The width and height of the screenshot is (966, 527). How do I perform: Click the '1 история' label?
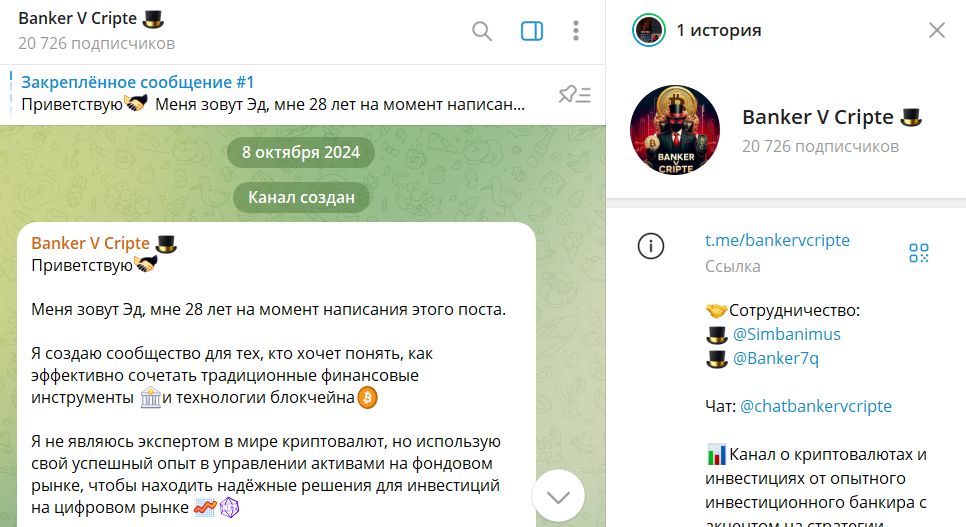(x=718, y=30)
